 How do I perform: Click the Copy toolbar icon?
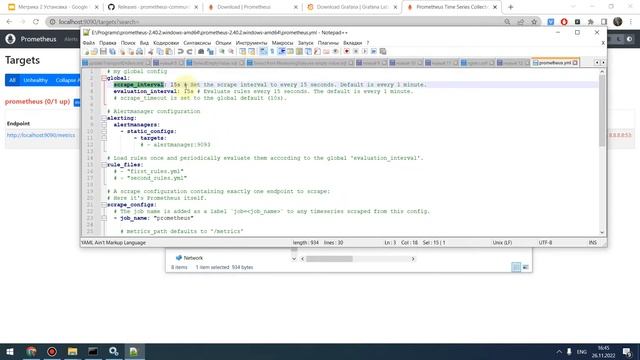[160, 51]
